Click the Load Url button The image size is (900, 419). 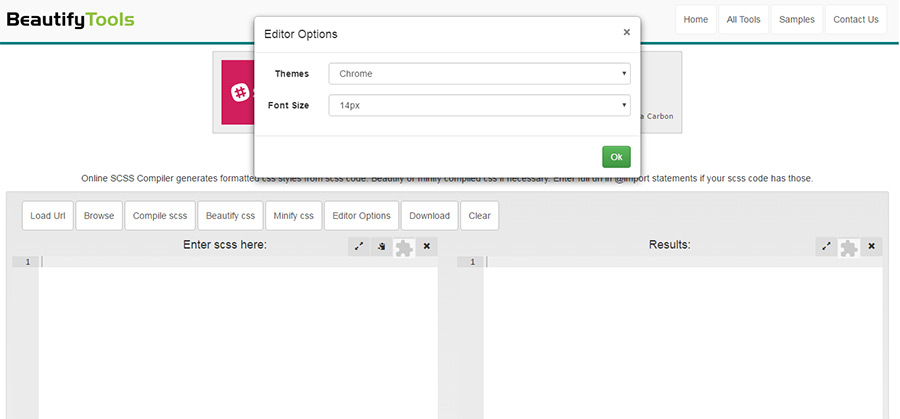pos(48,216)
